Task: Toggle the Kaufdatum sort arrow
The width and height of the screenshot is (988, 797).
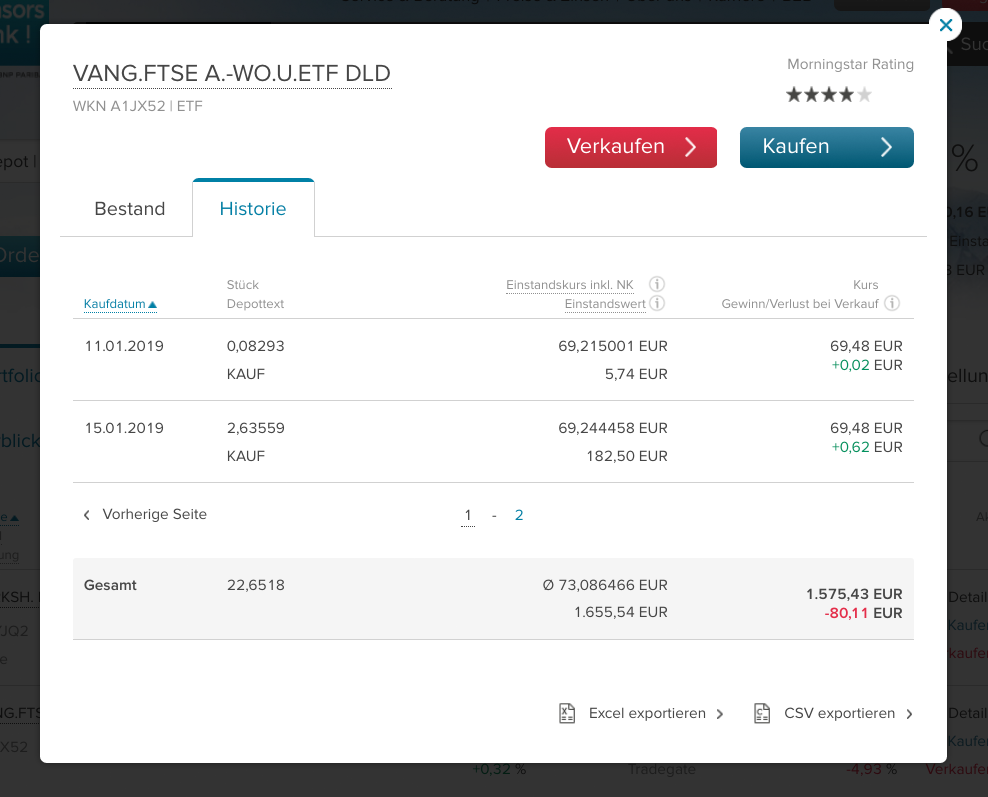Action: point(152,305)
